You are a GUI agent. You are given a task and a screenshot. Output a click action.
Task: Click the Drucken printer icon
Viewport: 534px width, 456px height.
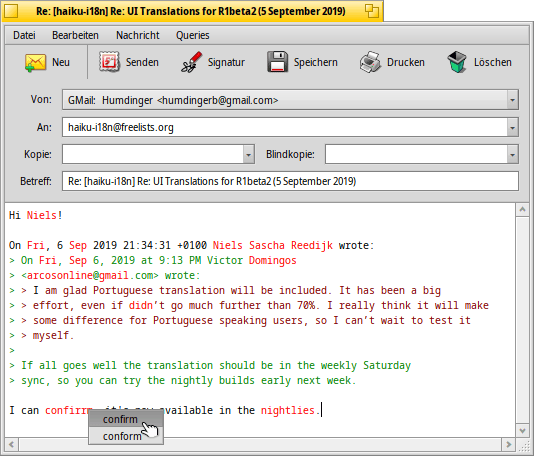(370, 62)
